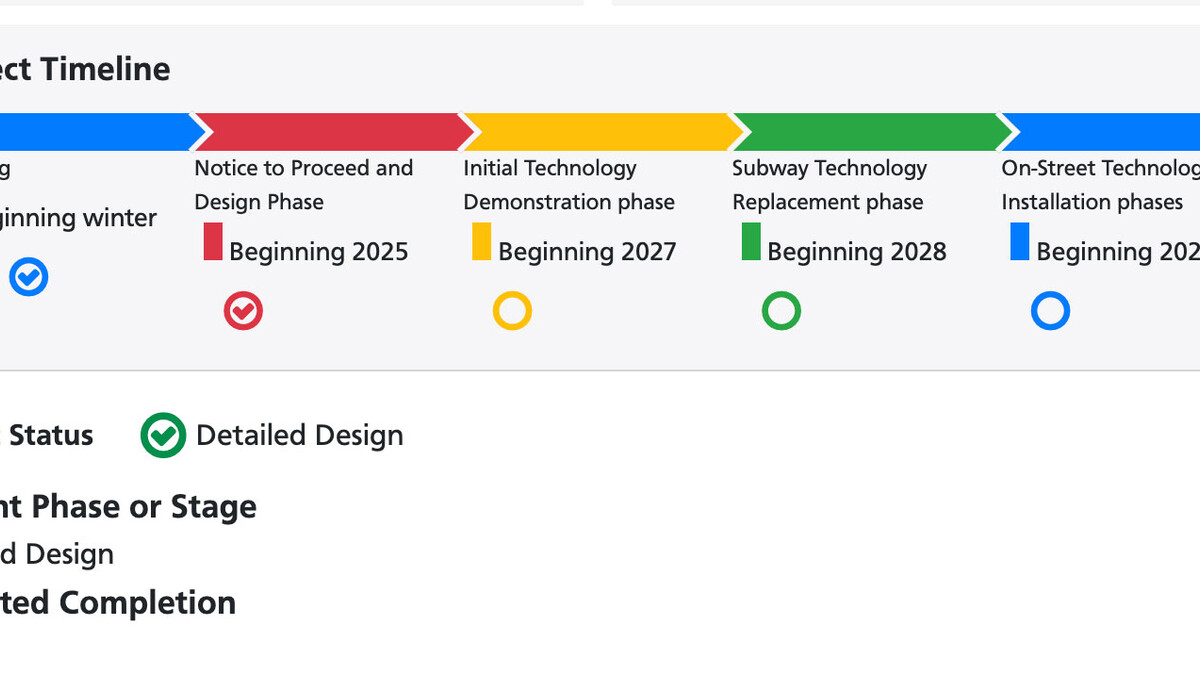Click Notice to Proceed and Design Phase label
The height and width of the screenshot is (675, 1200).
click(x=304, y=185)
